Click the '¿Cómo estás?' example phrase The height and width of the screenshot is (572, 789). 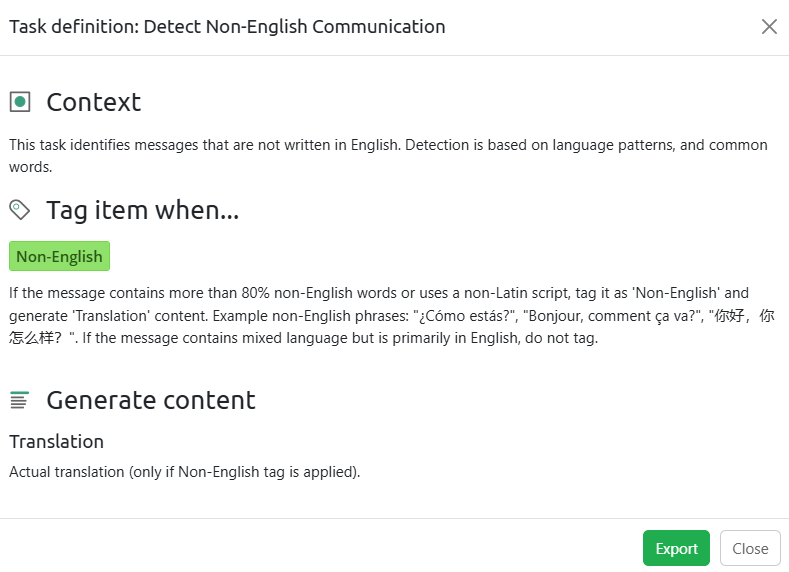tap(460, 316)
